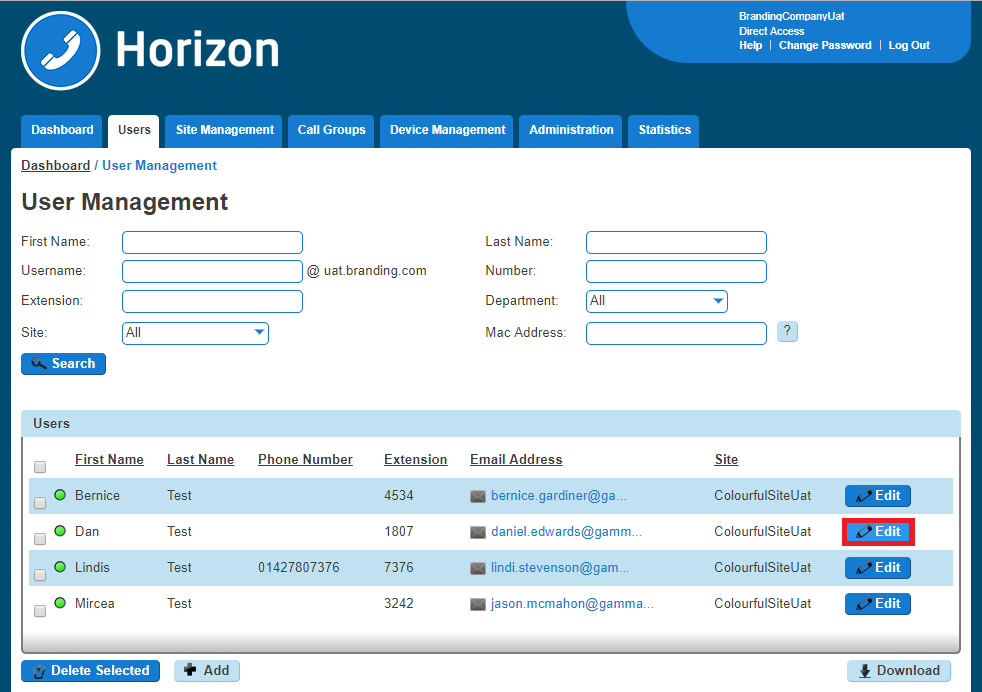The width and height of the screenshot is (982, 692).
Task: Open the Department dropdown
Action: point(656,301)
